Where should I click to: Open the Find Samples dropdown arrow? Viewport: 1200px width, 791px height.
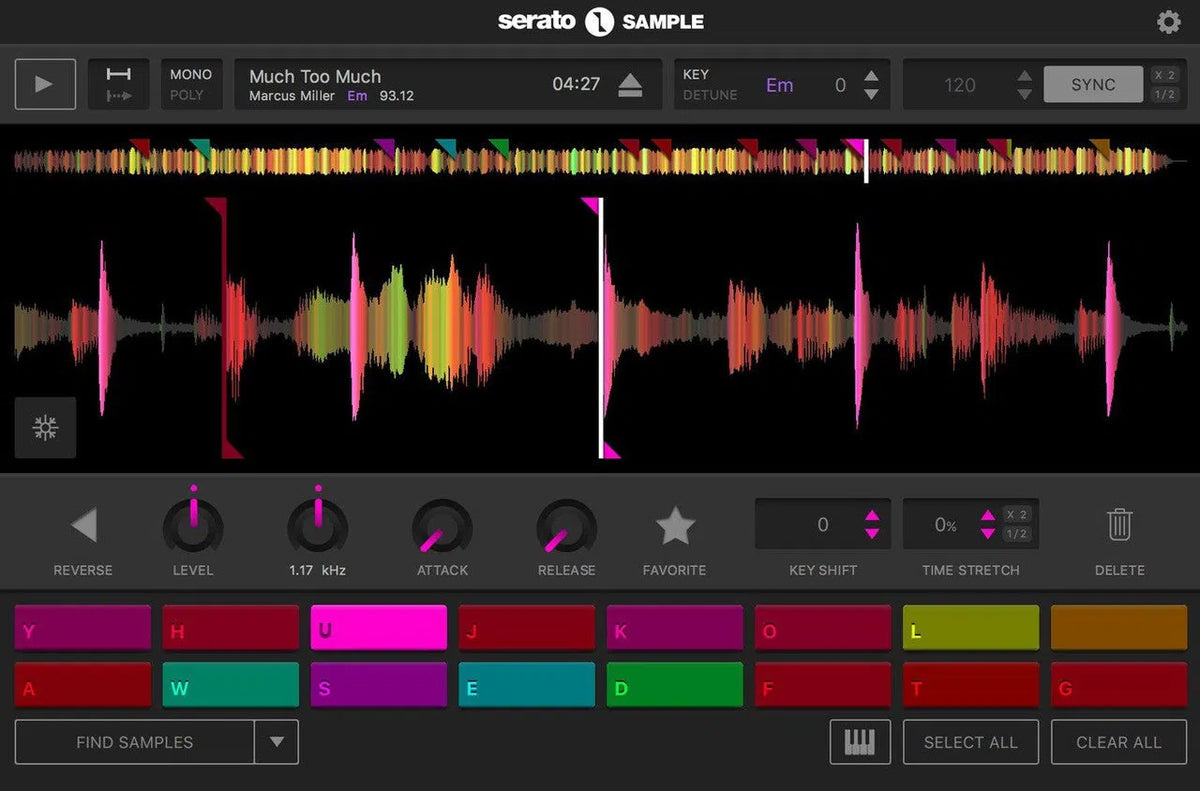[277, 742]
